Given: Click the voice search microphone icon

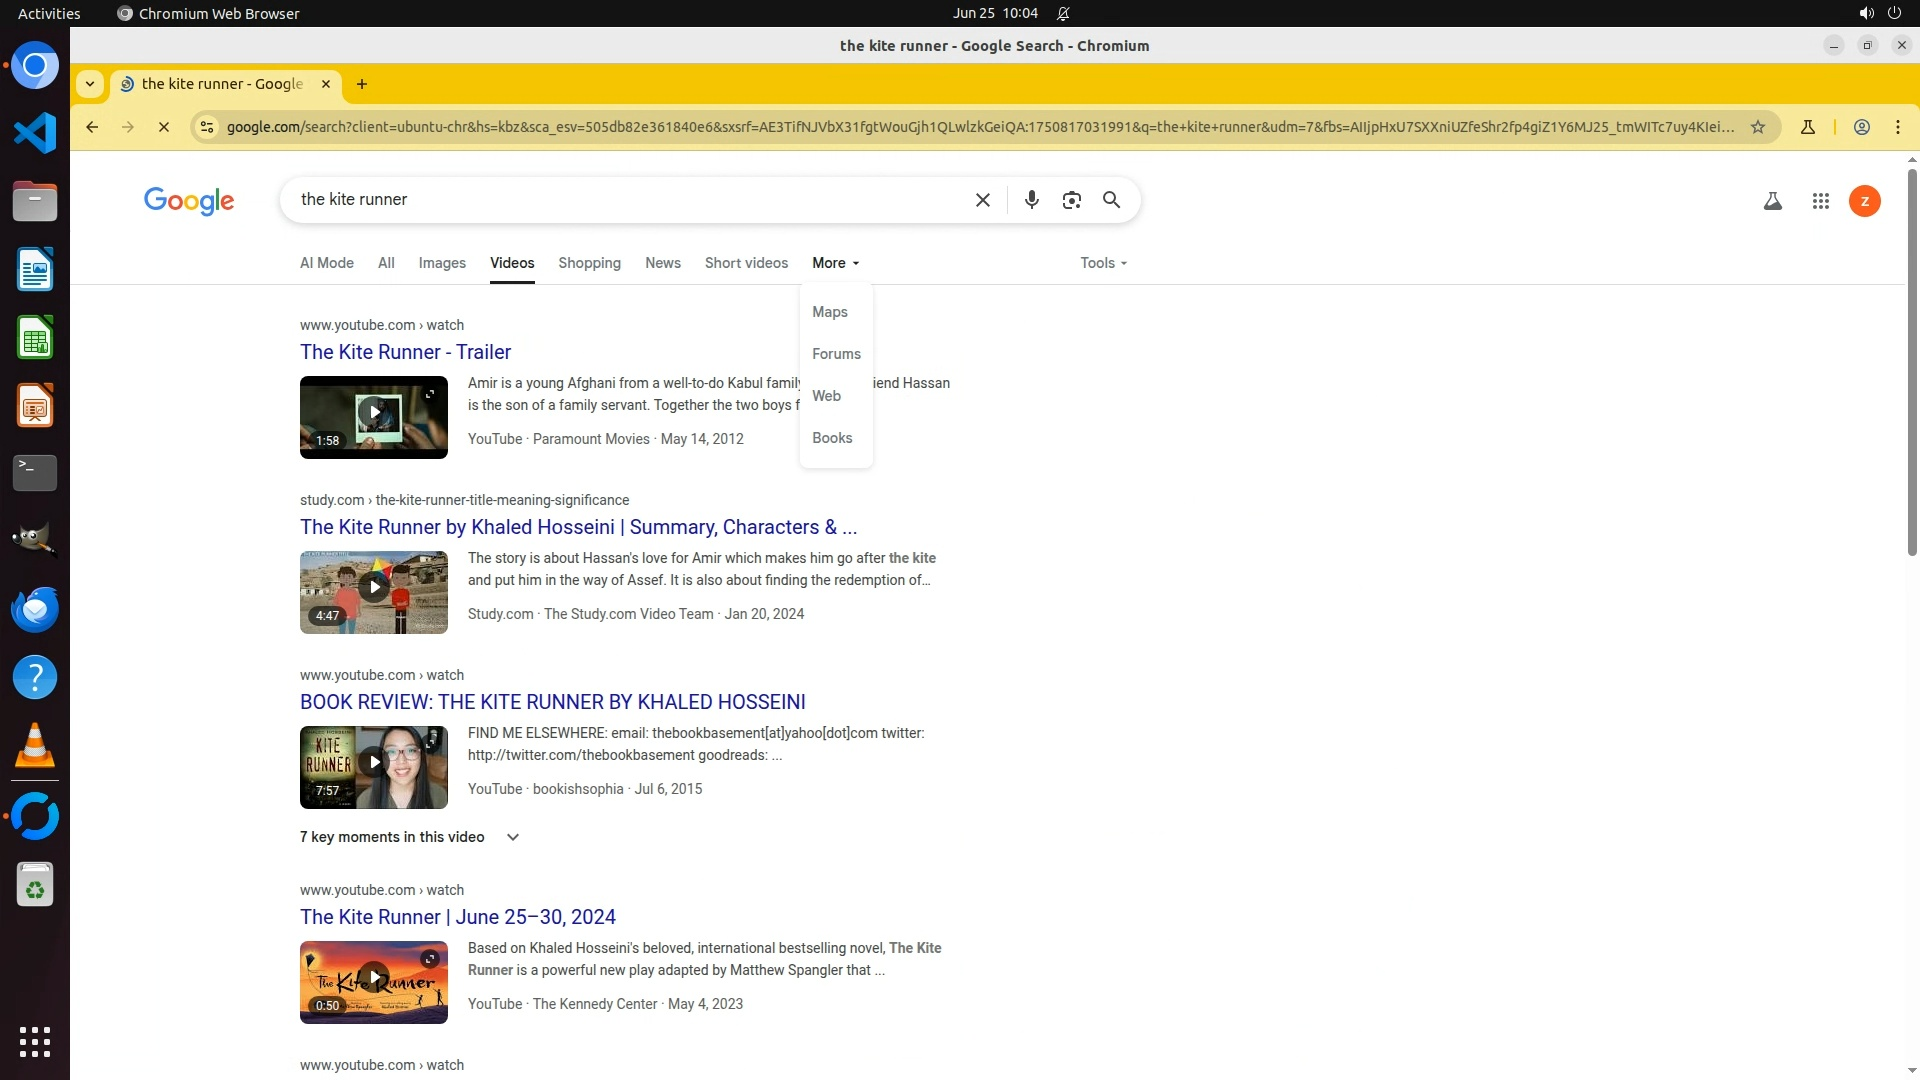Looking at the screenshot, I should [x=1031, y=200].
